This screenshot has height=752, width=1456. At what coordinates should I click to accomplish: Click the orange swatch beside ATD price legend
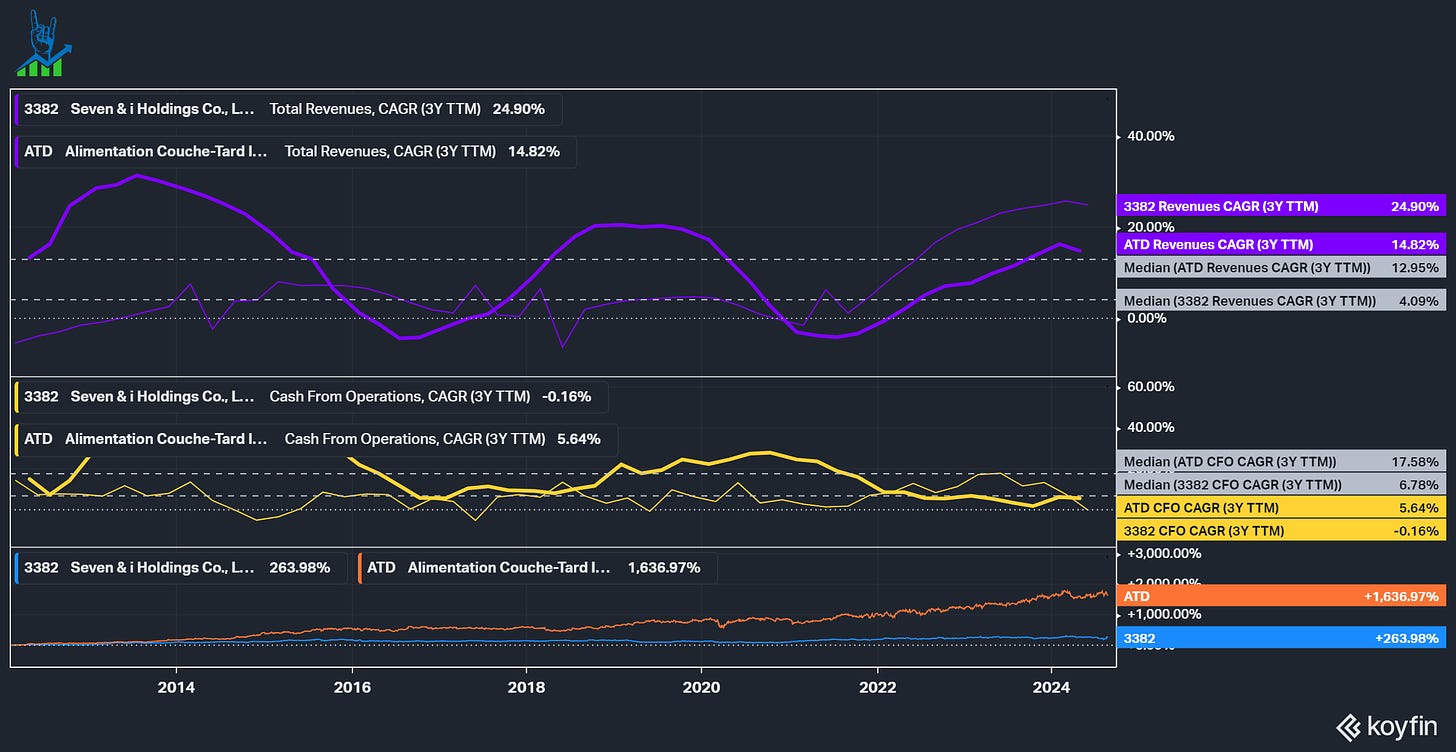(360, 568)
